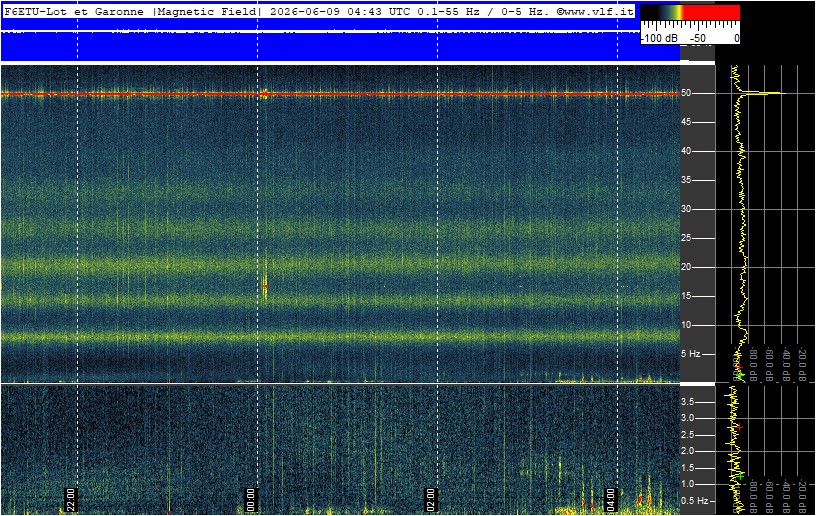Click the 5 Hz frequency axis label
816x516 pixels.
(691, 354)
